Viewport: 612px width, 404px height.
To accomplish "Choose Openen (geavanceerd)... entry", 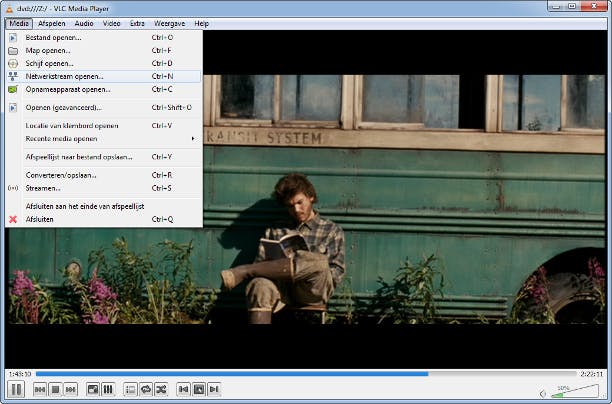I will coord(104,107).
